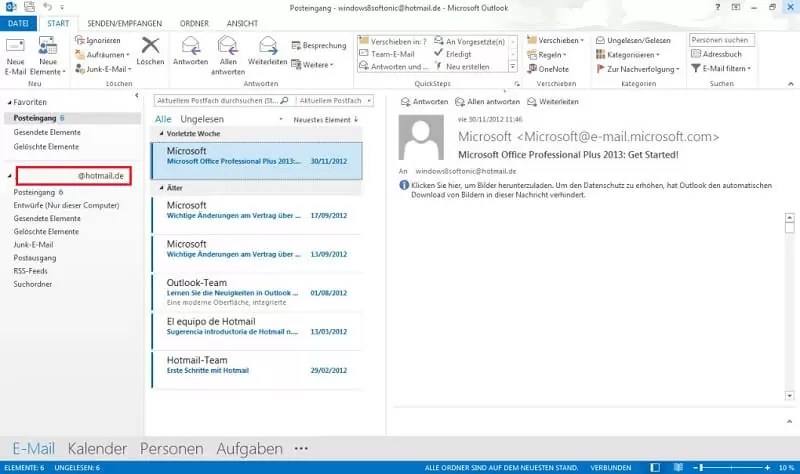The image size is (800, 474).
Task: Open the RSS-Feeds folder
Action: 30,271
